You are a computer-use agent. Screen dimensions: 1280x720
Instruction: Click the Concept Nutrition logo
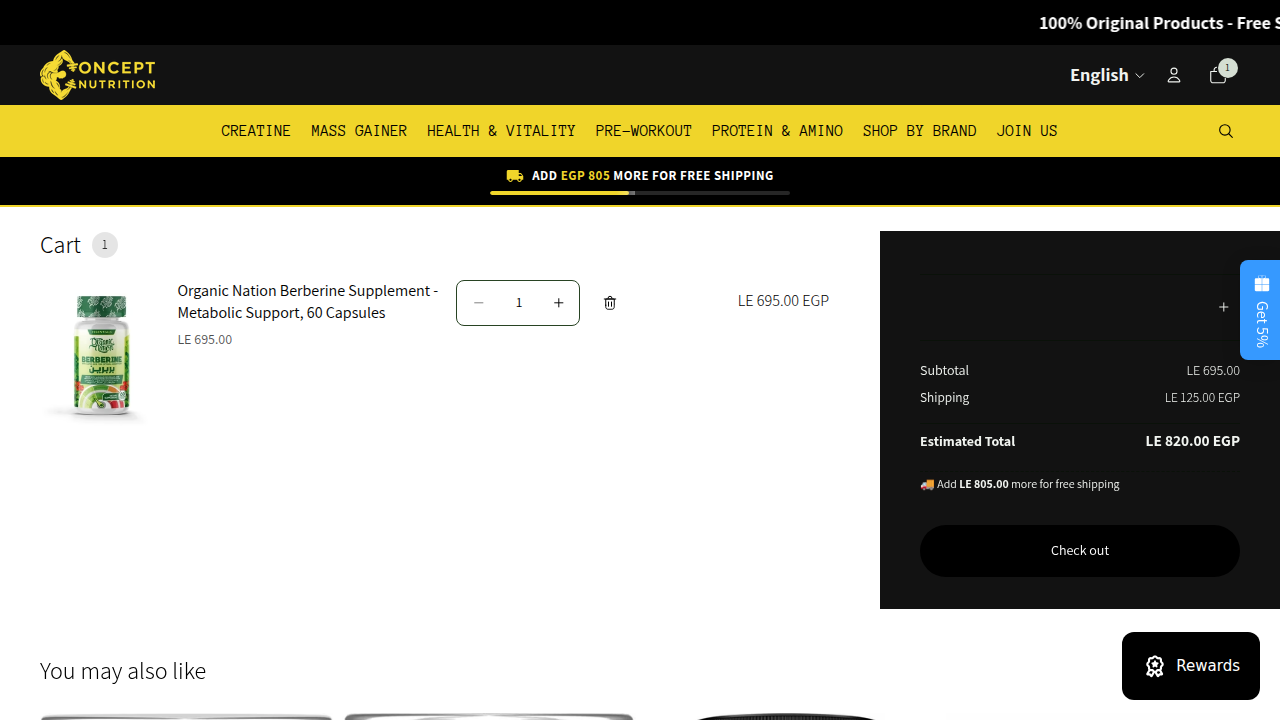pos(97,75)
